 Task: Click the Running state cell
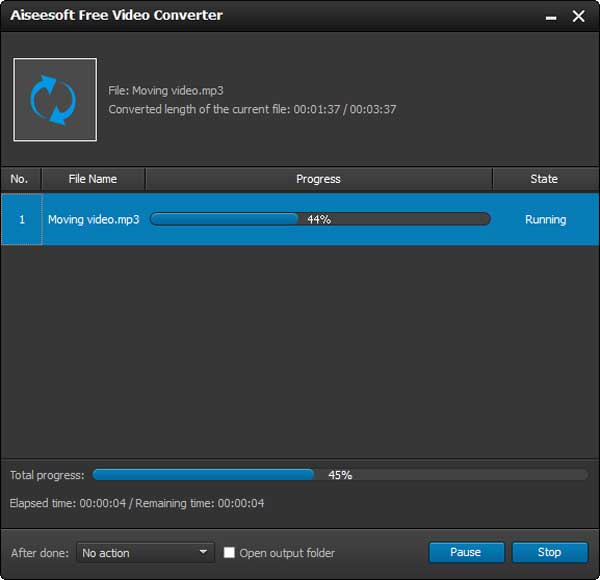coord(545,220)
